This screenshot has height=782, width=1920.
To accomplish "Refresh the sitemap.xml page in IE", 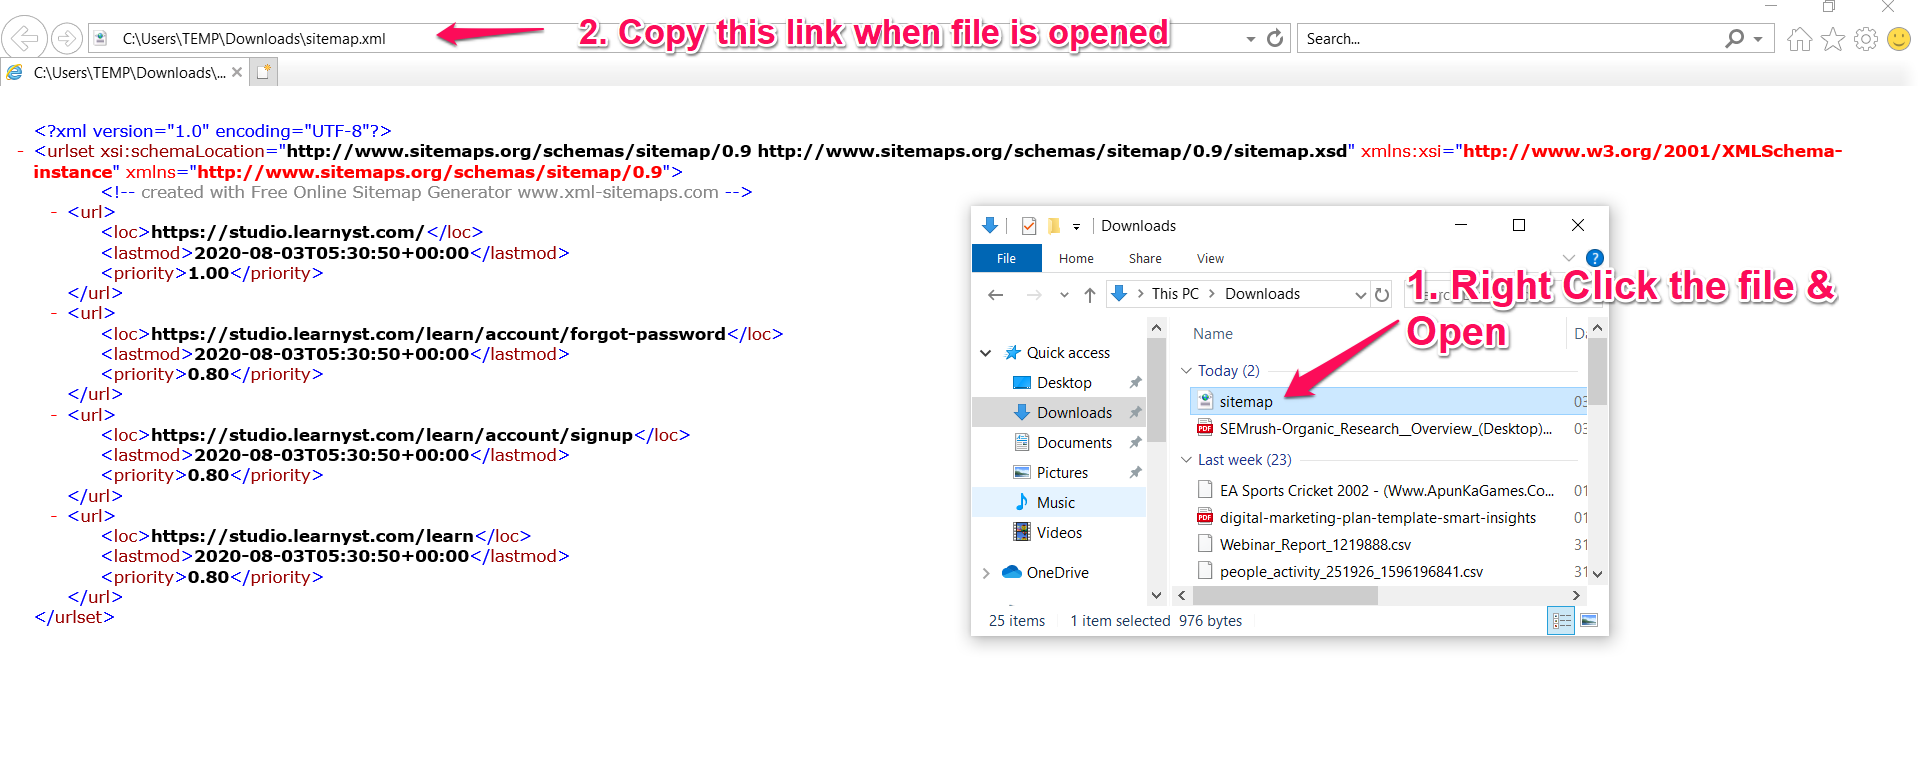I will pyautogui.click(x=1275, y=38).
